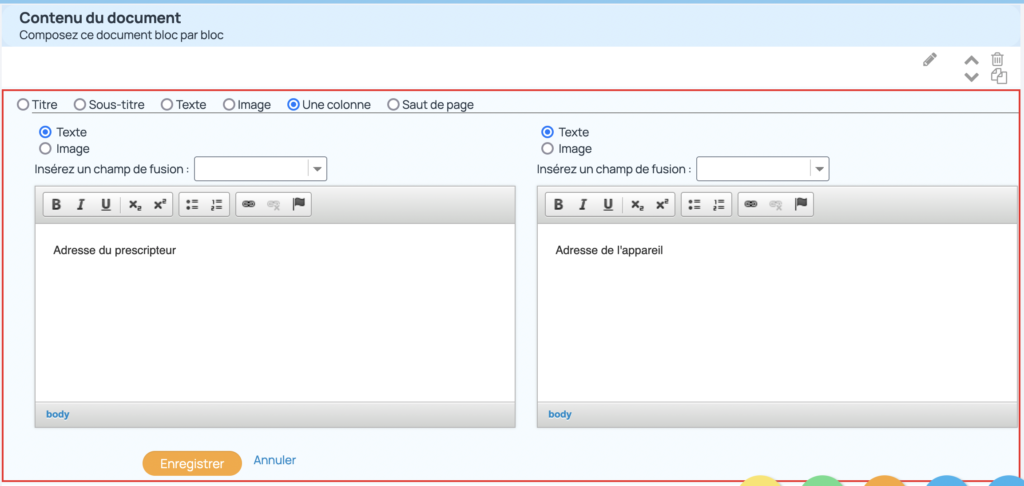Click 'Adresse du prescripteur' text
The width and height of the screenshot is (1024, 486).
coord(115,250)
